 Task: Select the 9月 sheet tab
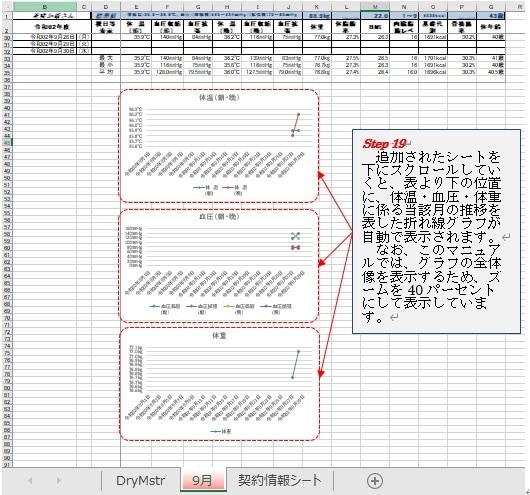(202, 480)
